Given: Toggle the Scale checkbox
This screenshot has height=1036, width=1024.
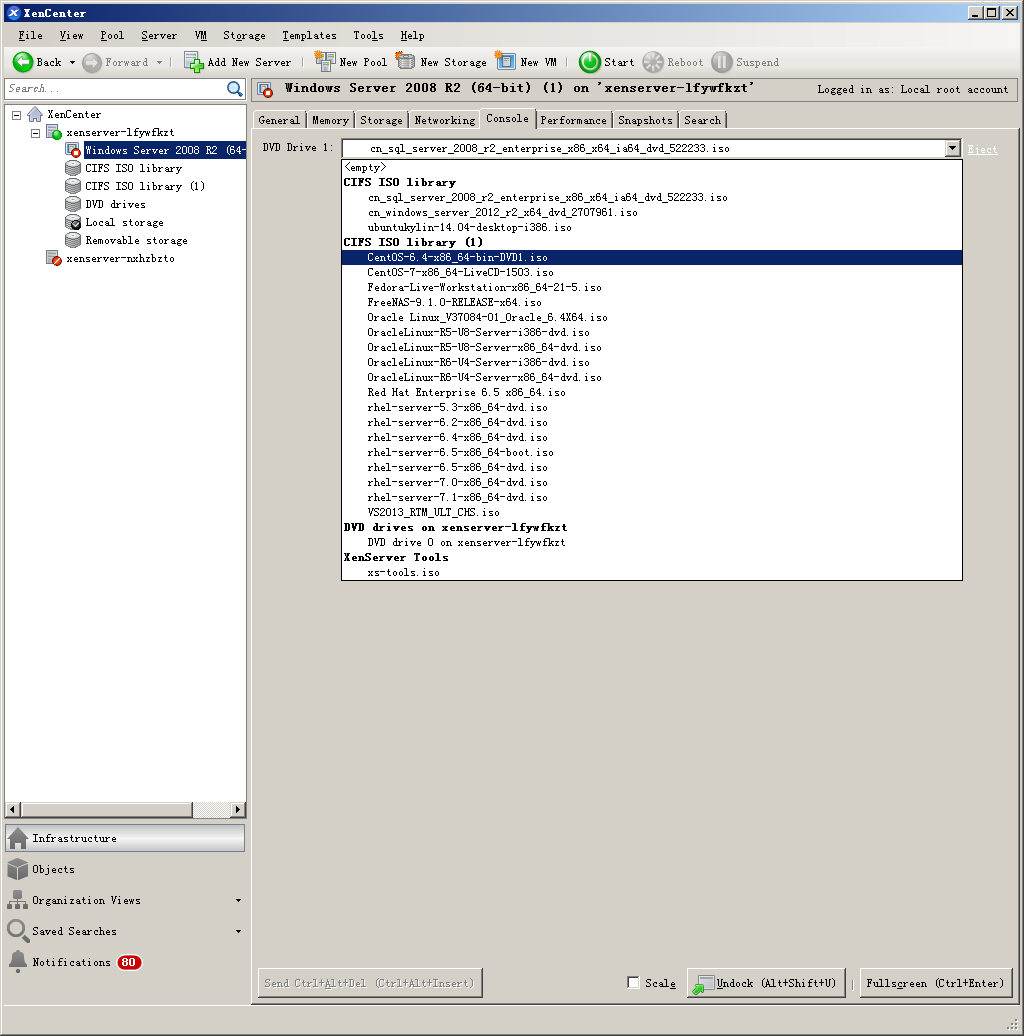Looking at the screenshot, I should point(633,982).
